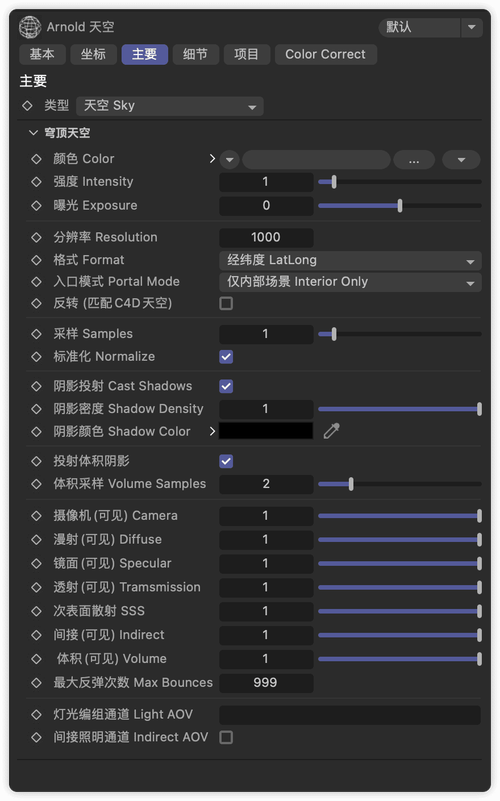Click keyframe diamond for 体积 (可见) Volume
This screenshot has width=500, height=801.
[x=36, y=659]
